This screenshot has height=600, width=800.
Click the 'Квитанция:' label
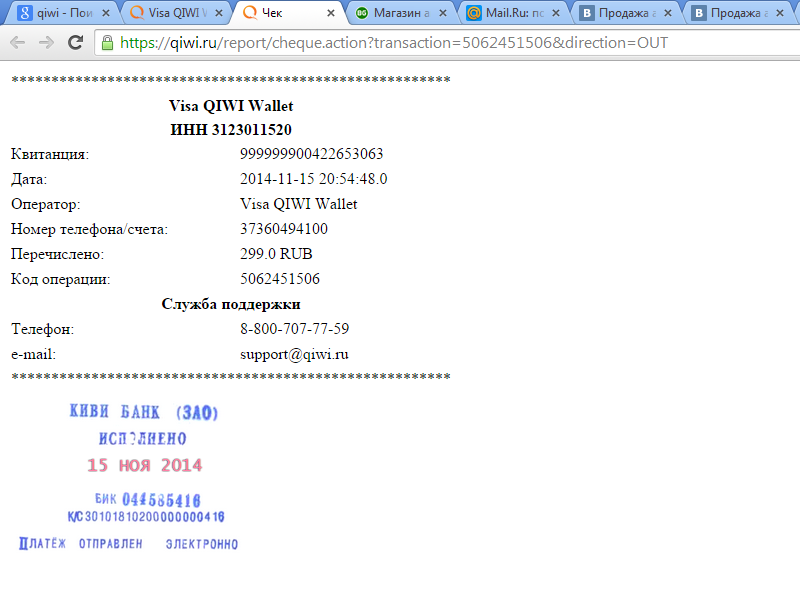50,154
